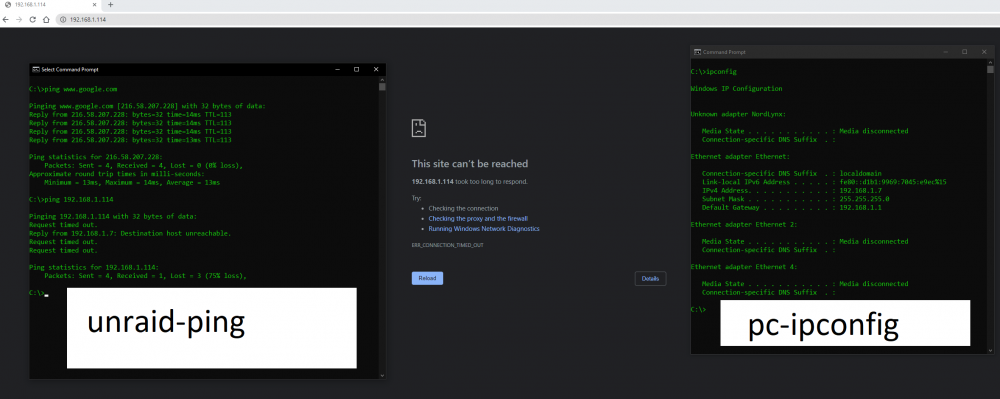This screenshot has height=399, width=1000.
Task: Click '192.168.1.114 took too long to respond' text
Action: pos(469,182)
